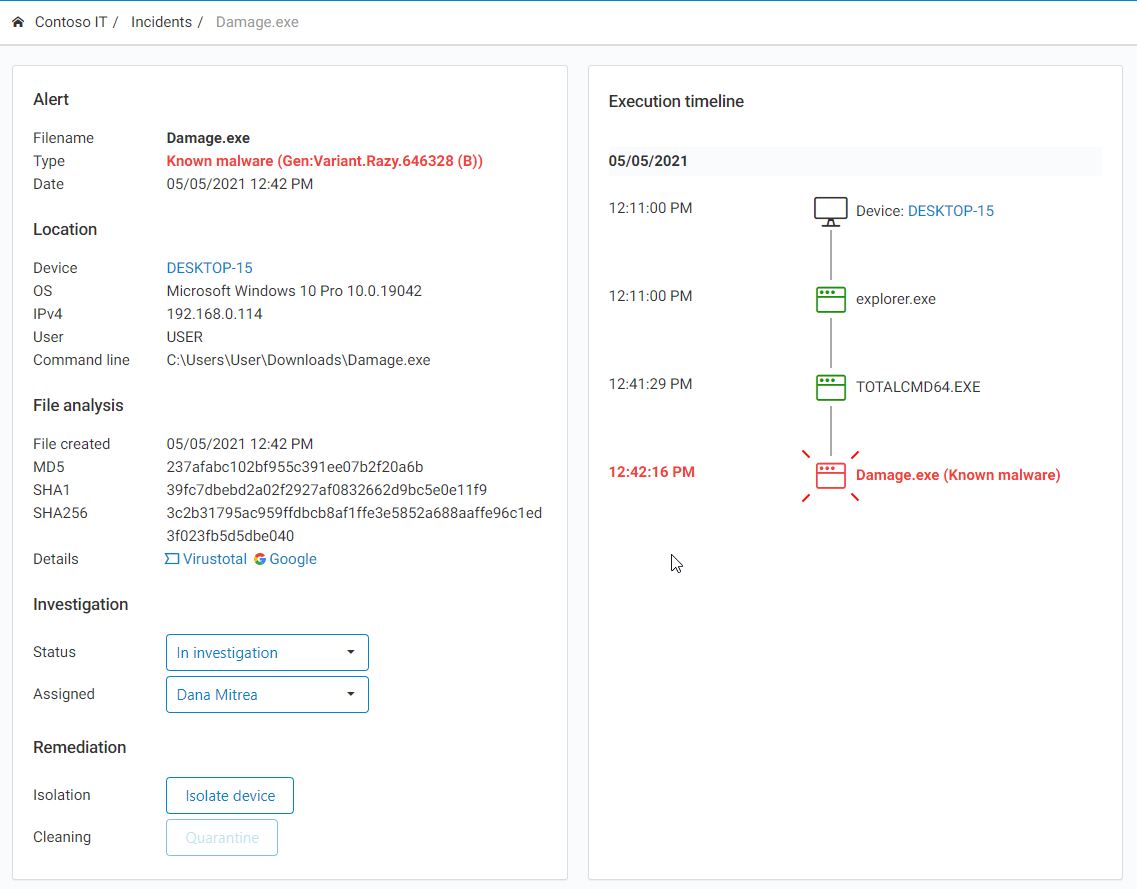Viewport: 1137px width, 889px height.
Task: Click the 12:42:16 PM timestamp
Action: 651,472
